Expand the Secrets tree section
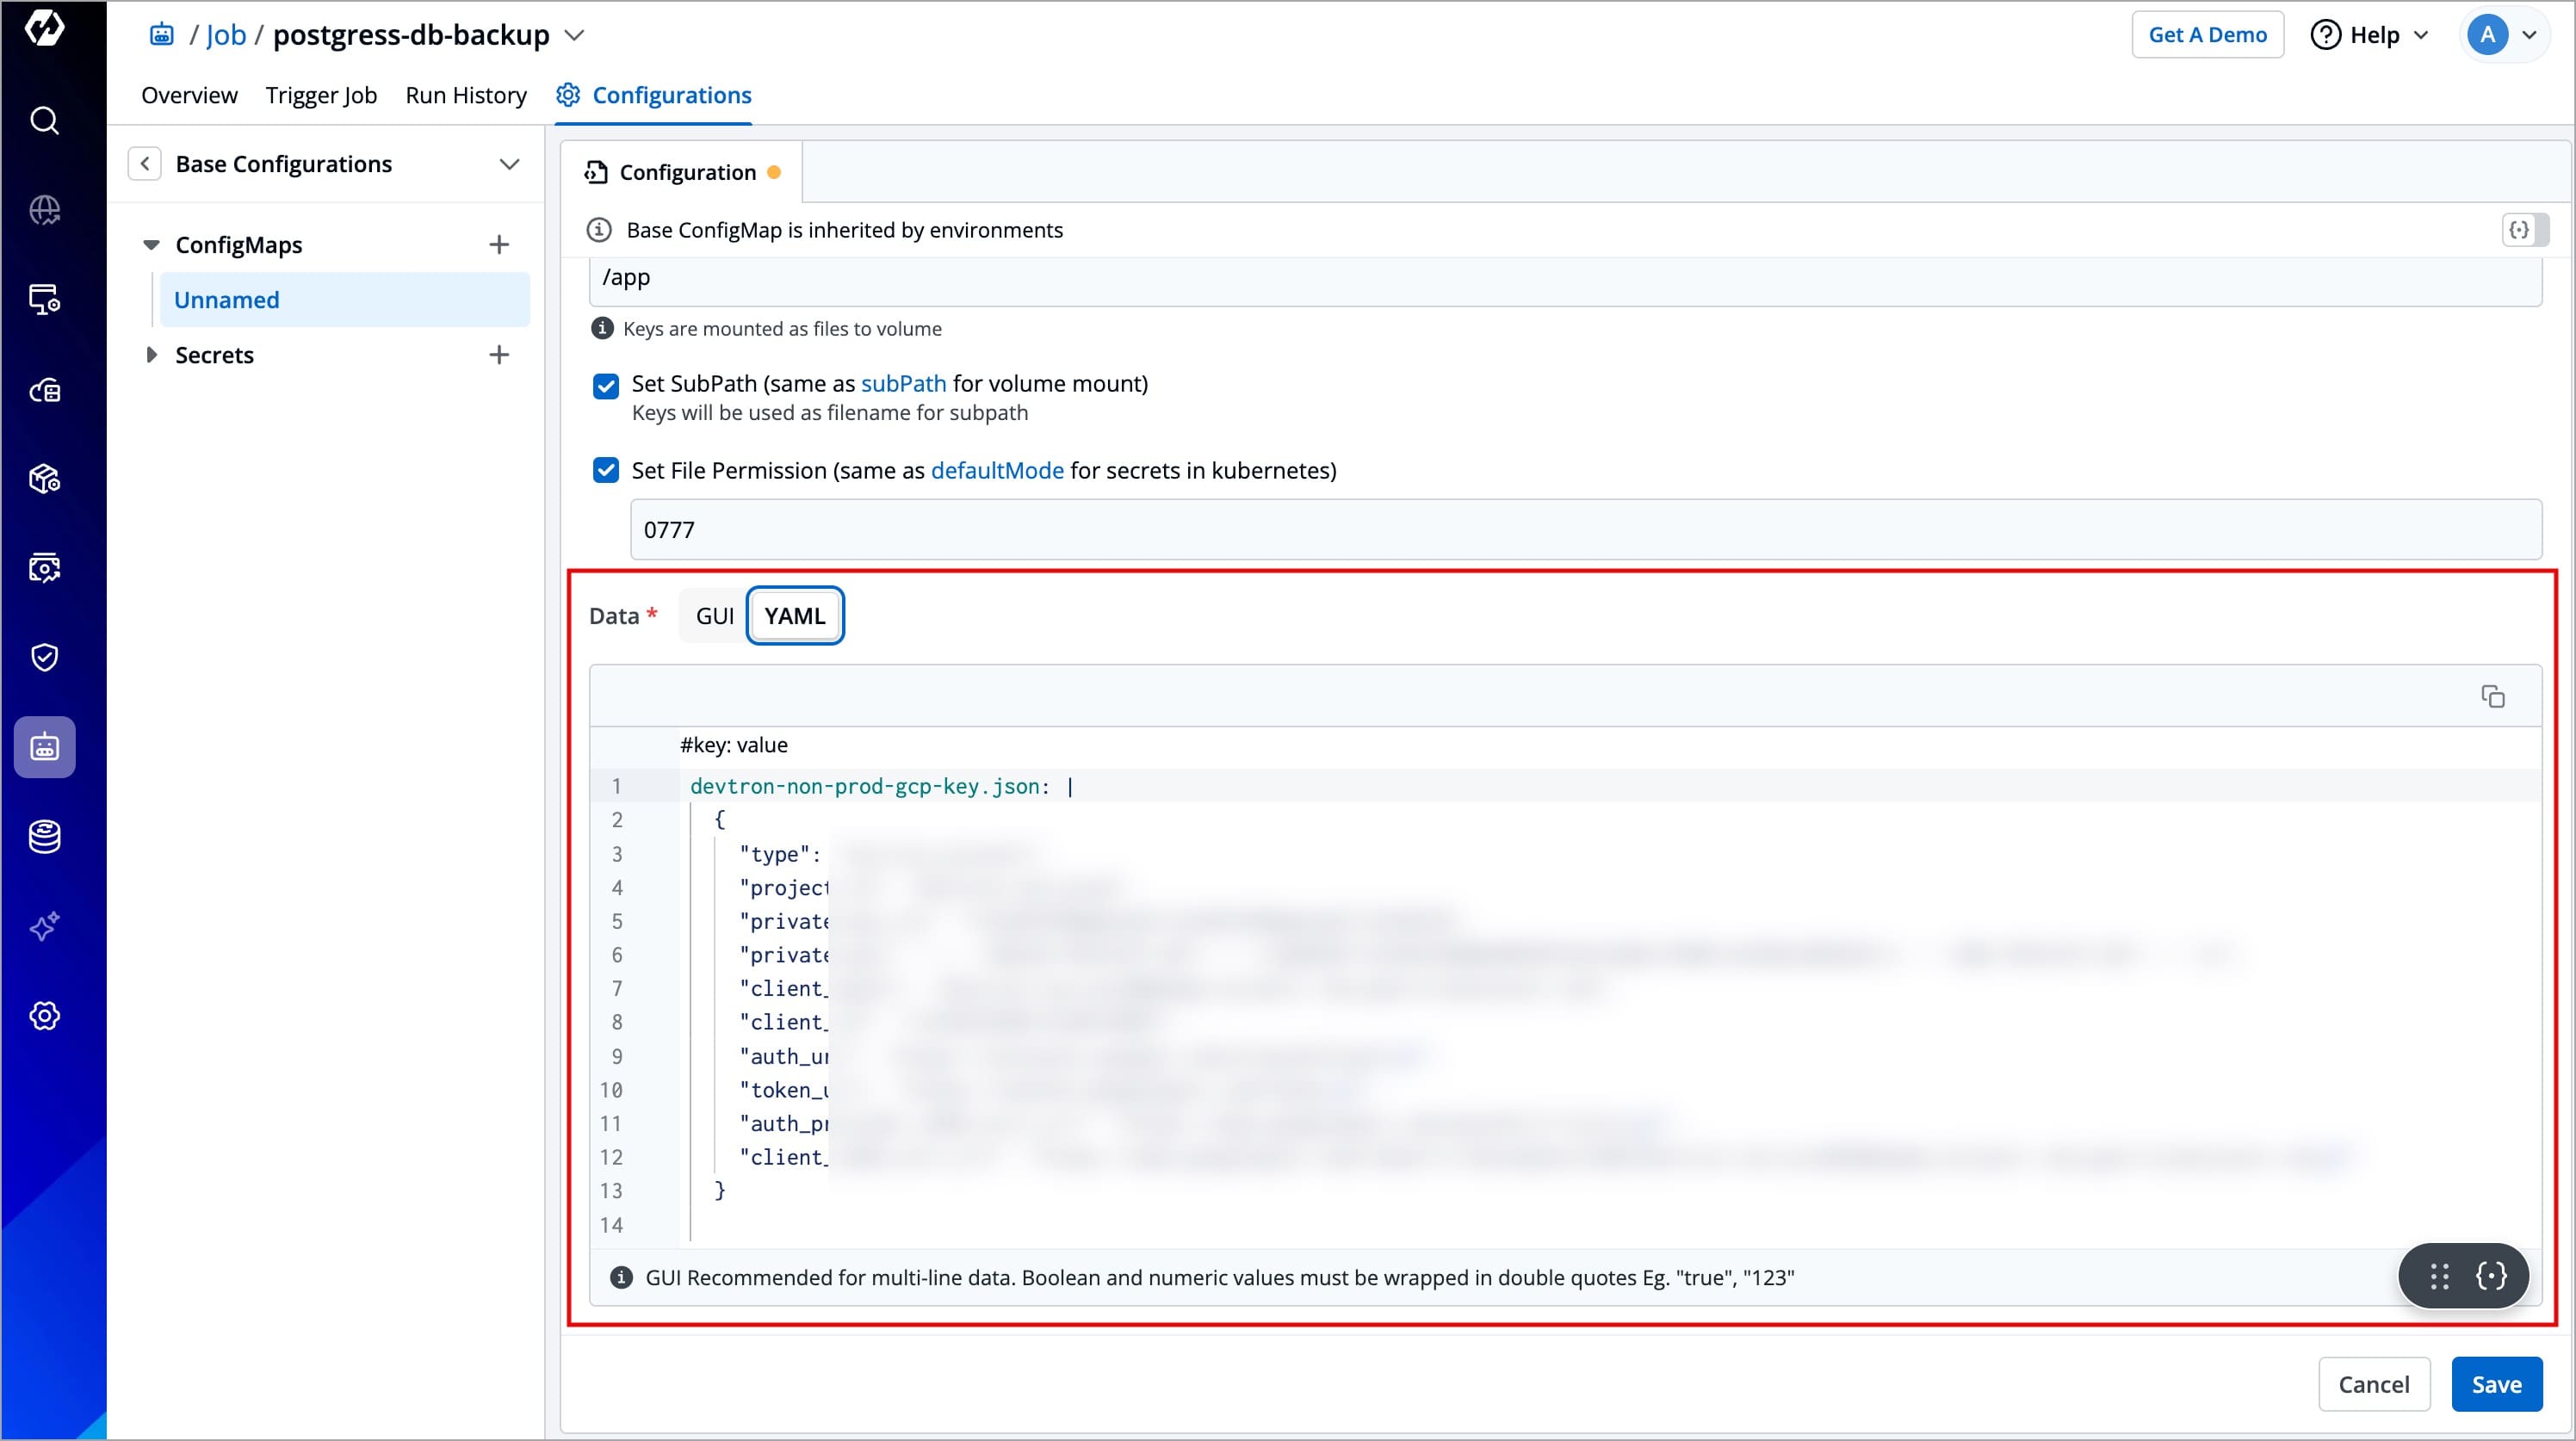This screenshot has height=1441, width=2576. (152, 355)
